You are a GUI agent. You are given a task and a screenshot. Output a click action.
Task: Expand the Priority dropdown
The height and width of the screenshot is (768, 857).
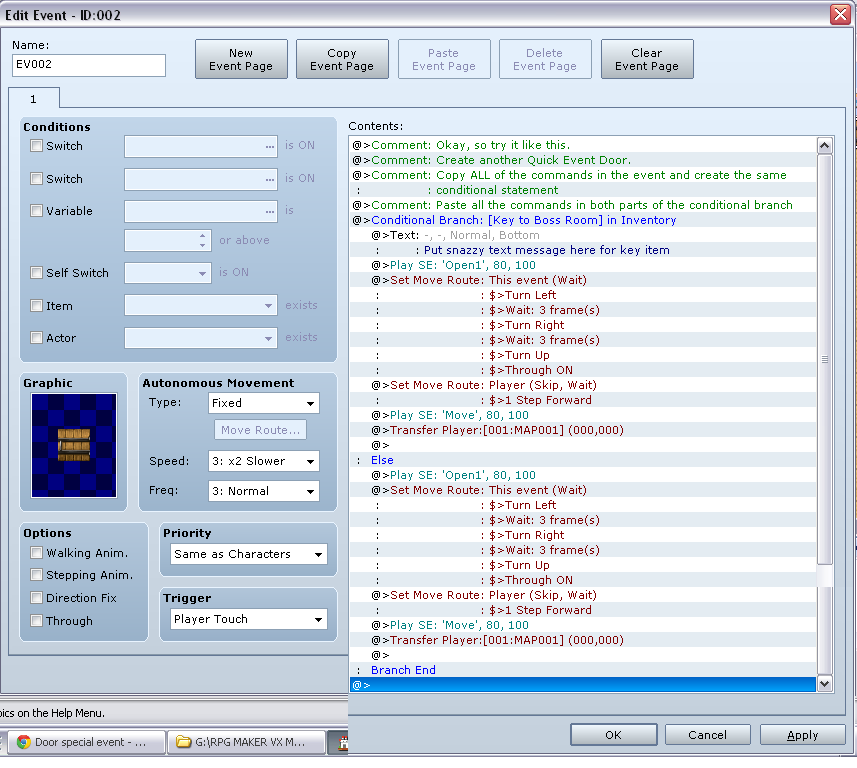pyautogui.click(x=247, y=554)
